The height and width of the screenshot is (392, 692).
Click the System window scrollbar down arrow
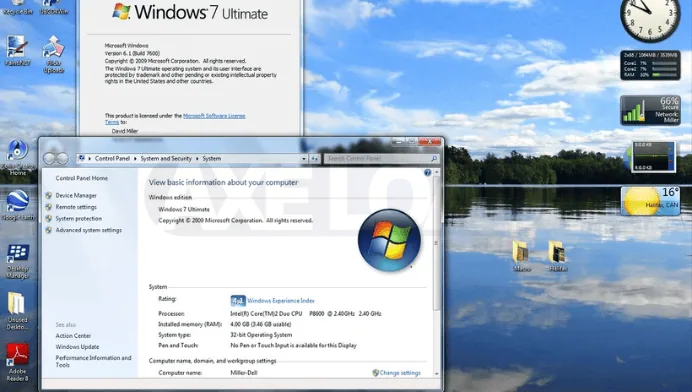(436, 373)
